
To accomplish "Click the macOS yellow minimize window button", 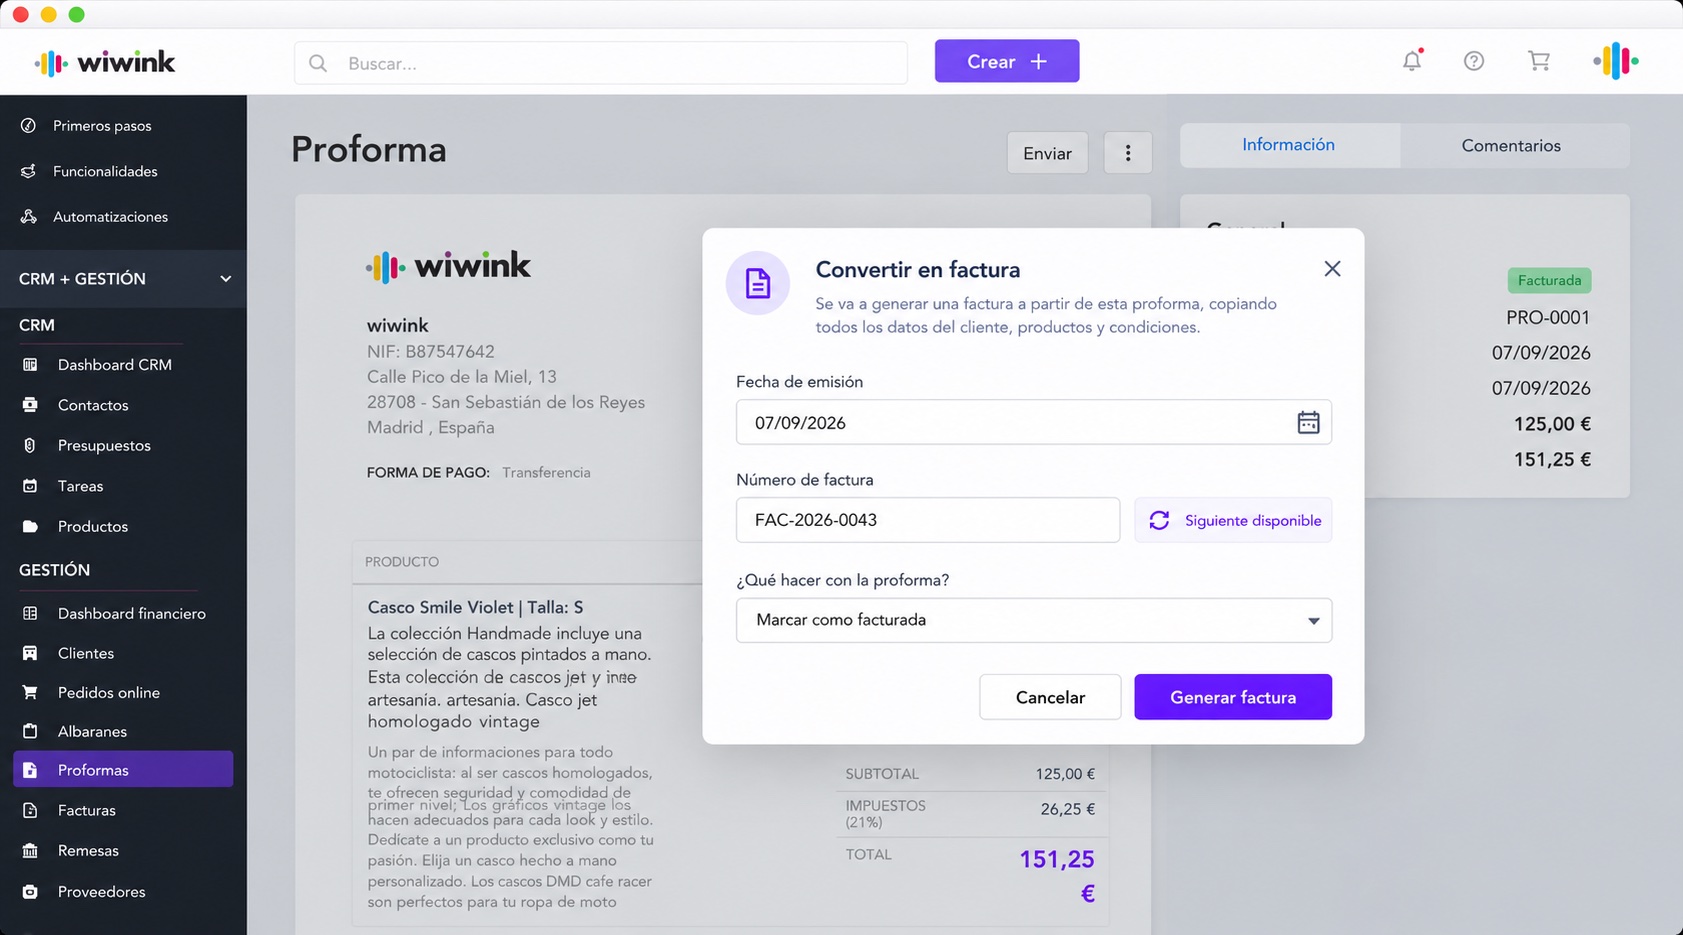I will click(48, 14).
